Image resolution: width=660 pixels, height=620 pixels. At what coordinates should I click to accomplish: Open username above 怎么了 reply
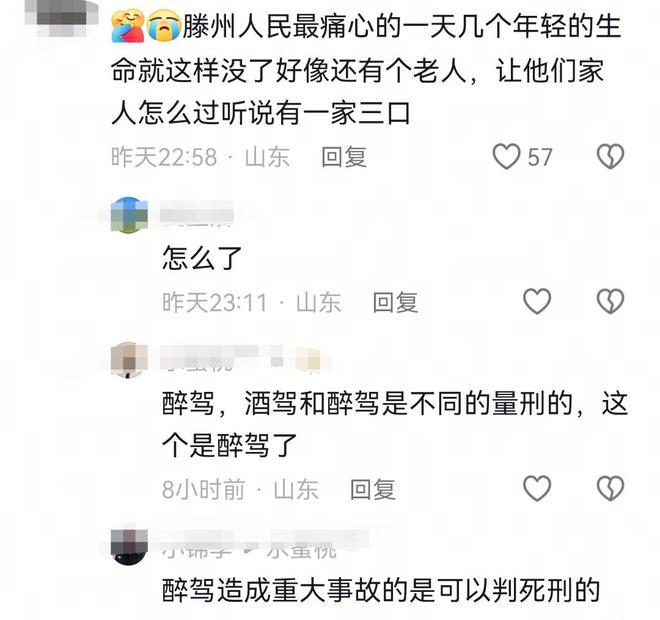(197, 214)
